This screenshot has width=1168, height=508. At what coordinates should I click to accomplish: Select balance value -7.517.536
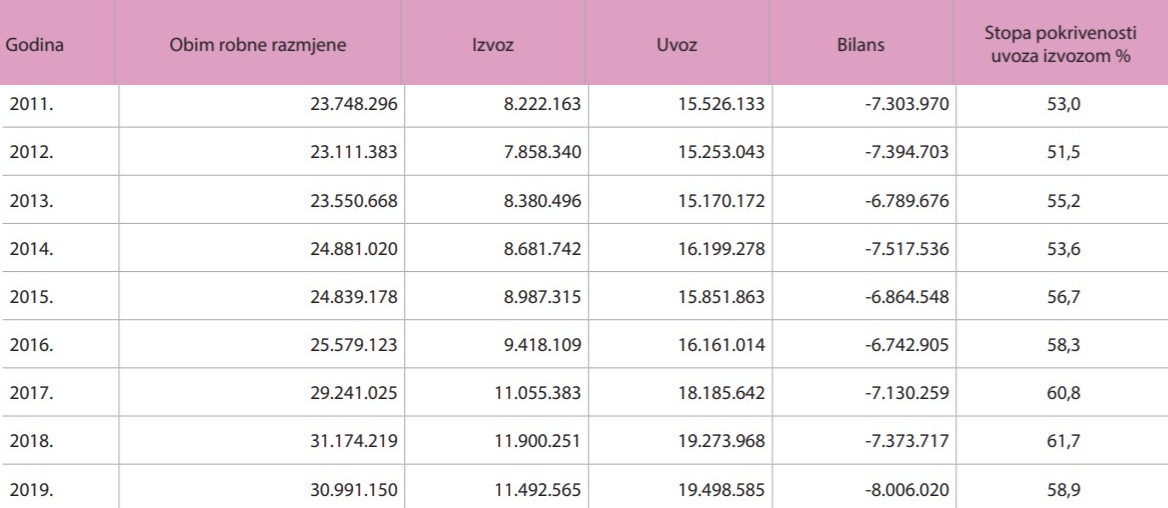[907, 249]
